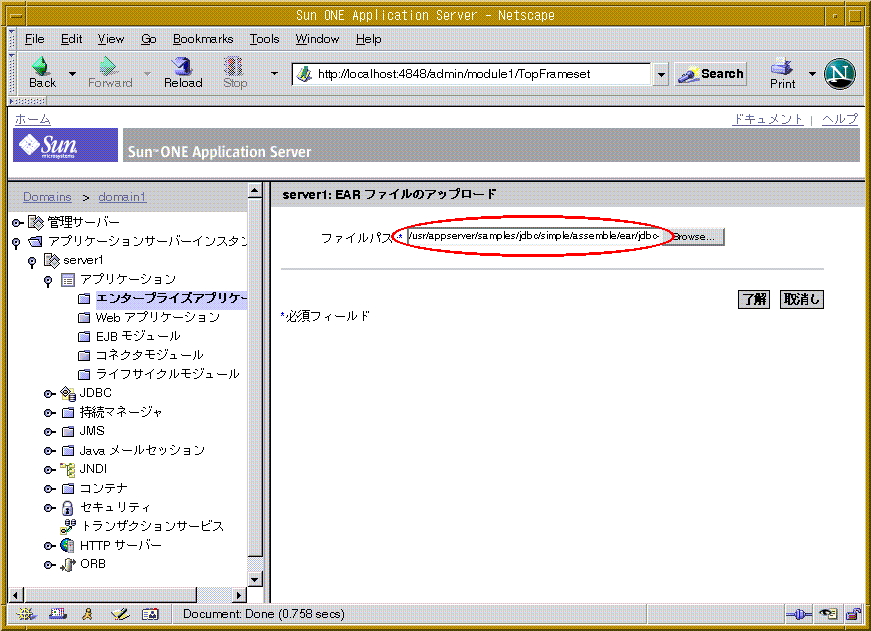Click the Netscape N logo icon
Screen dimensions: 871x631
tap(839, 73)
